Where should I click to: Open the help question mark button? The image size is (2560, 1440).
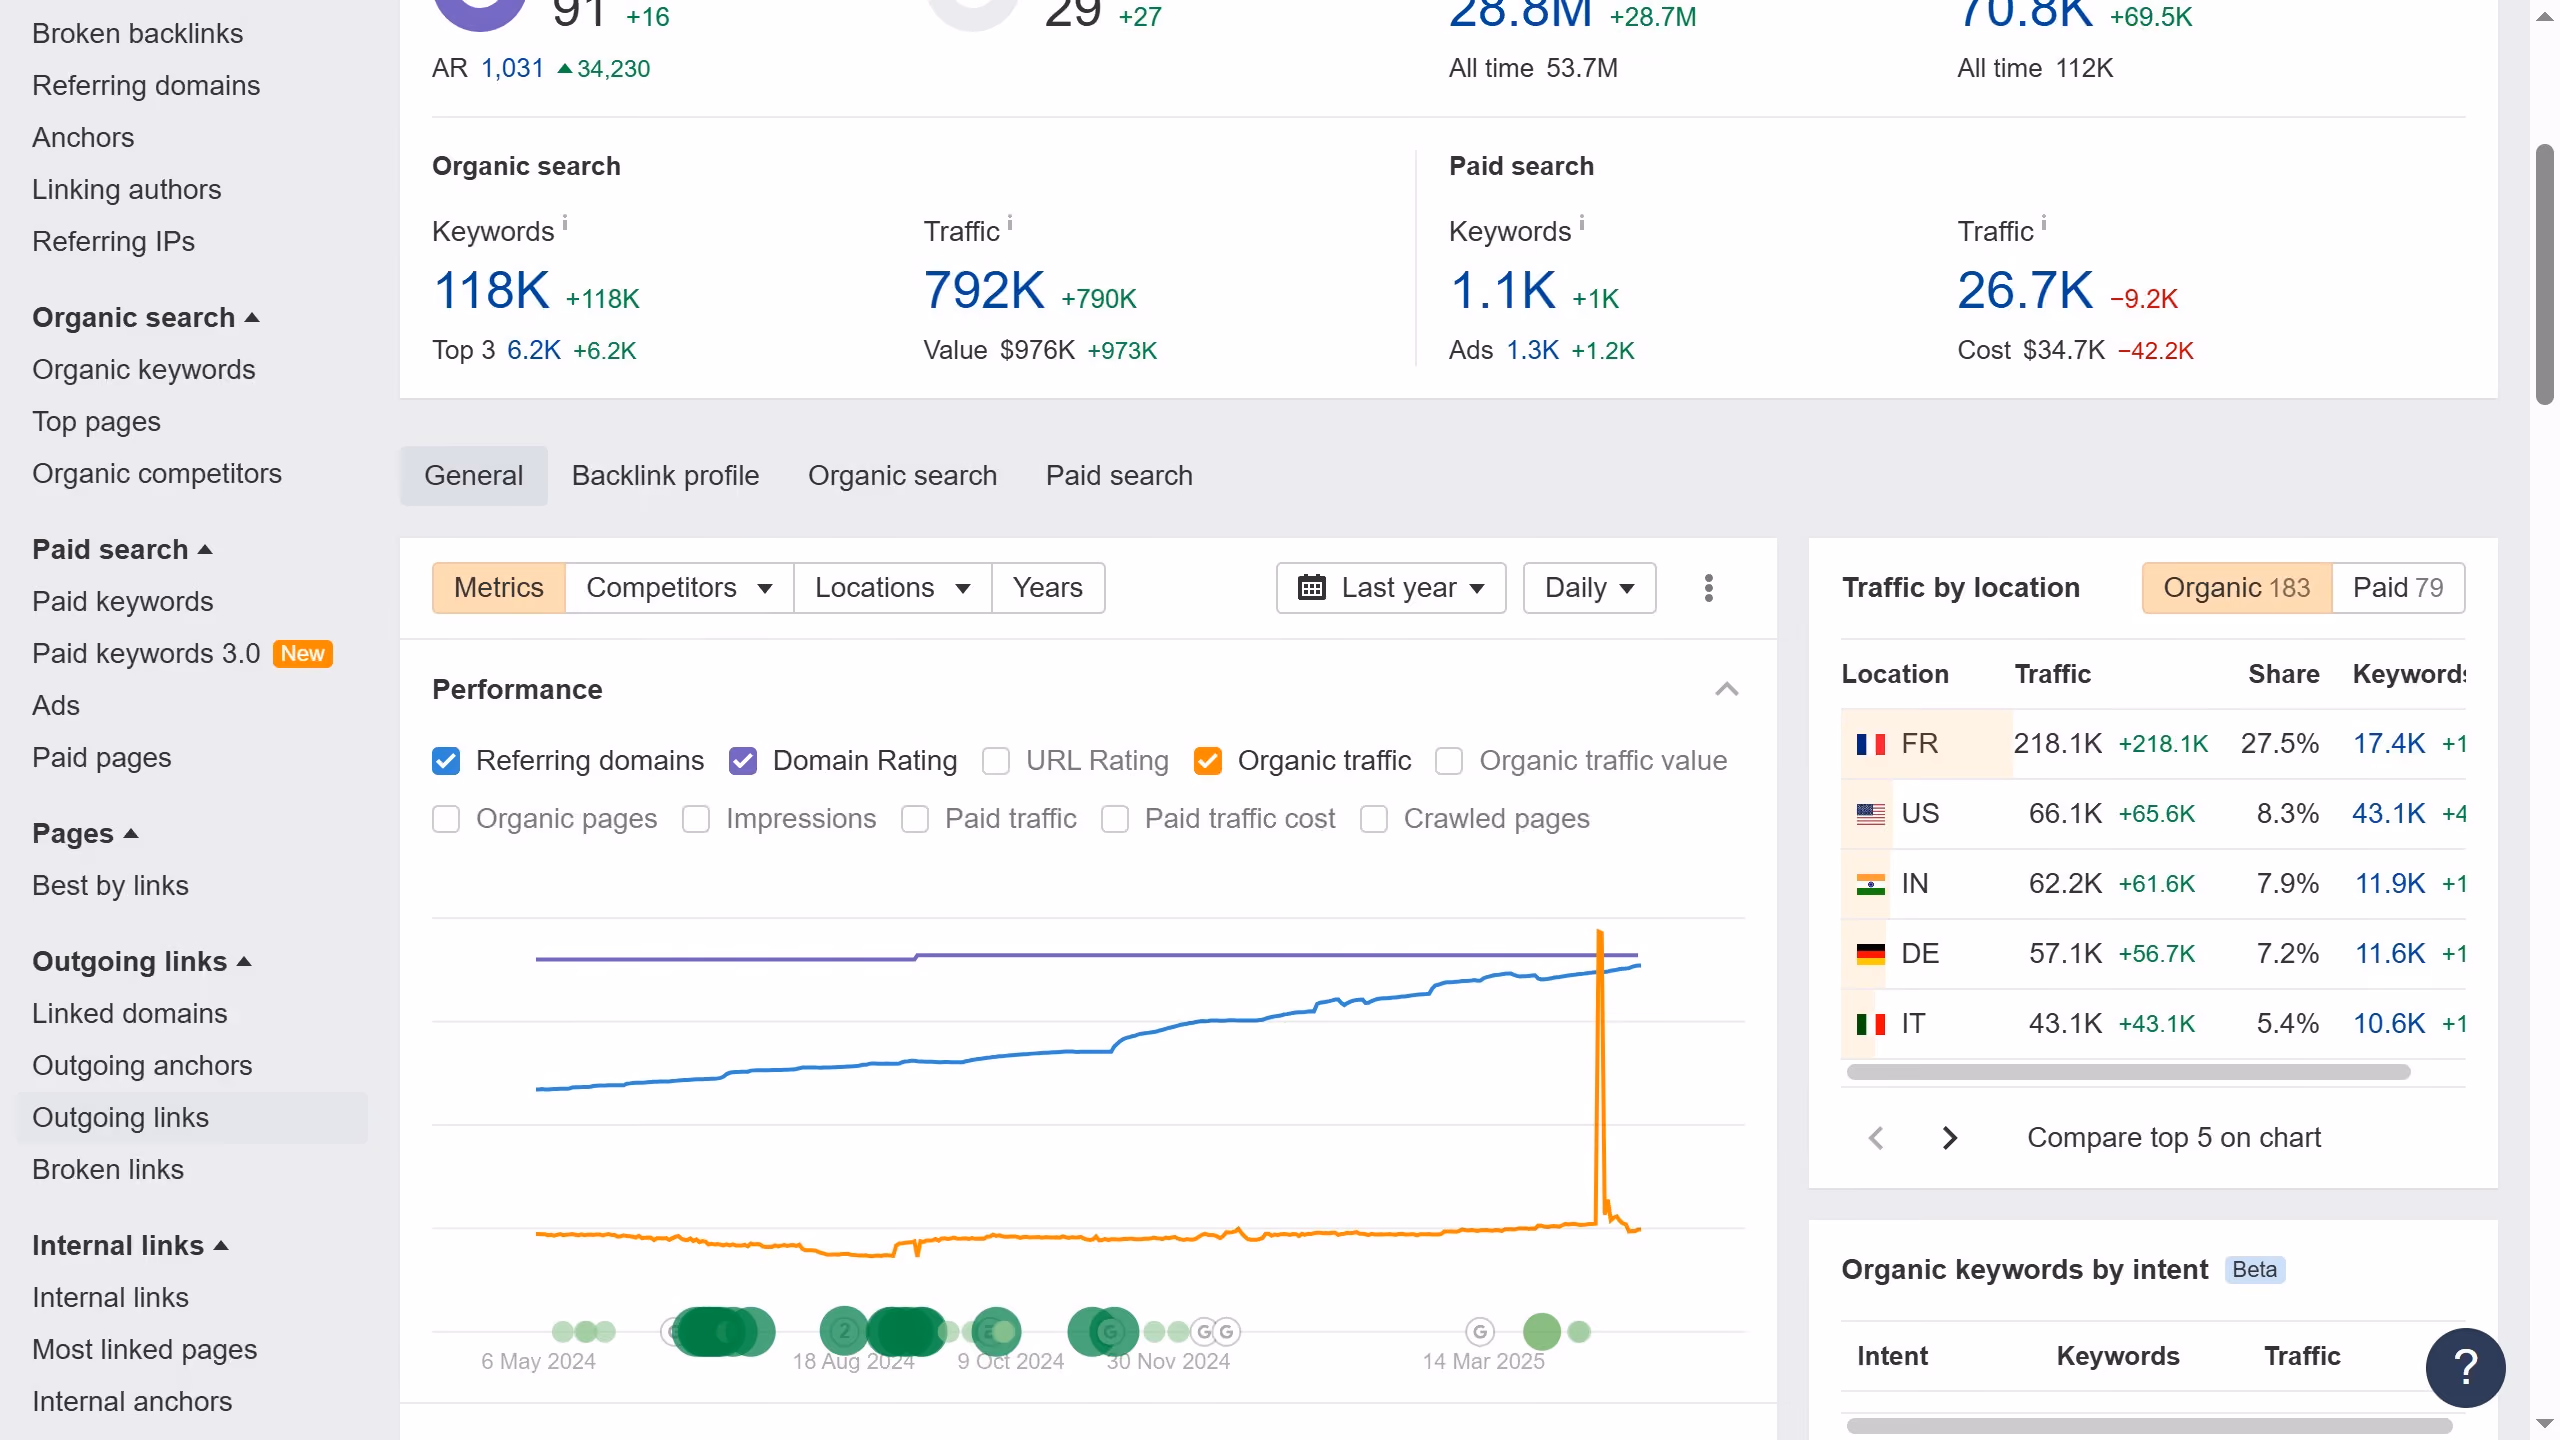tap(2465, 1367)
